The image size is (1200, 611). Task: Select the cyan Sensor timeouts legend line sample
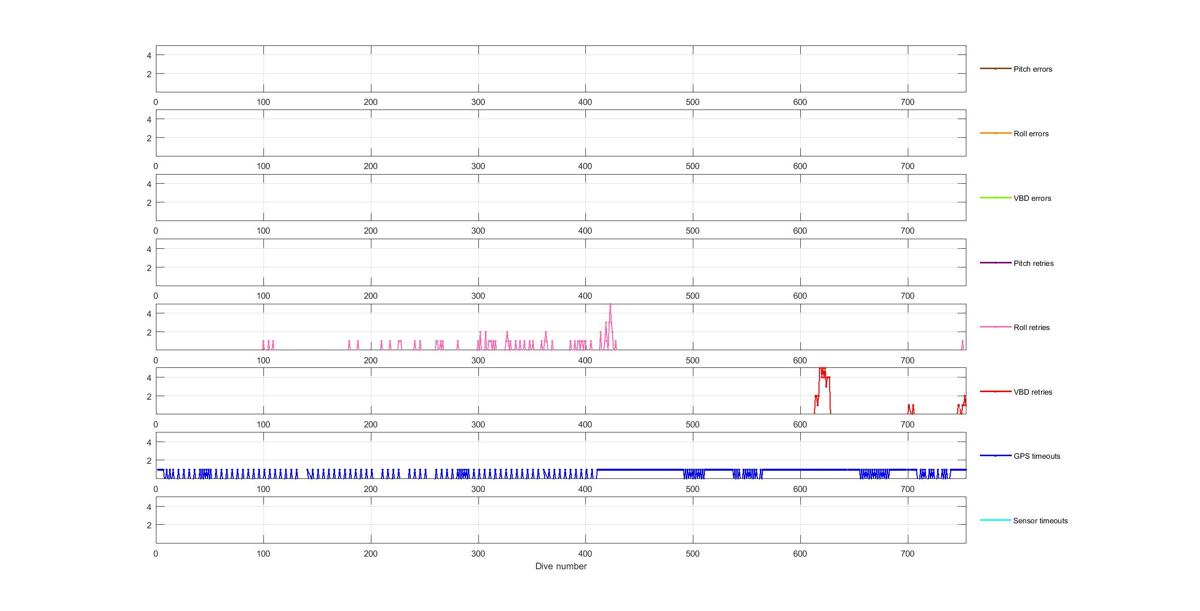click(995, 520)
